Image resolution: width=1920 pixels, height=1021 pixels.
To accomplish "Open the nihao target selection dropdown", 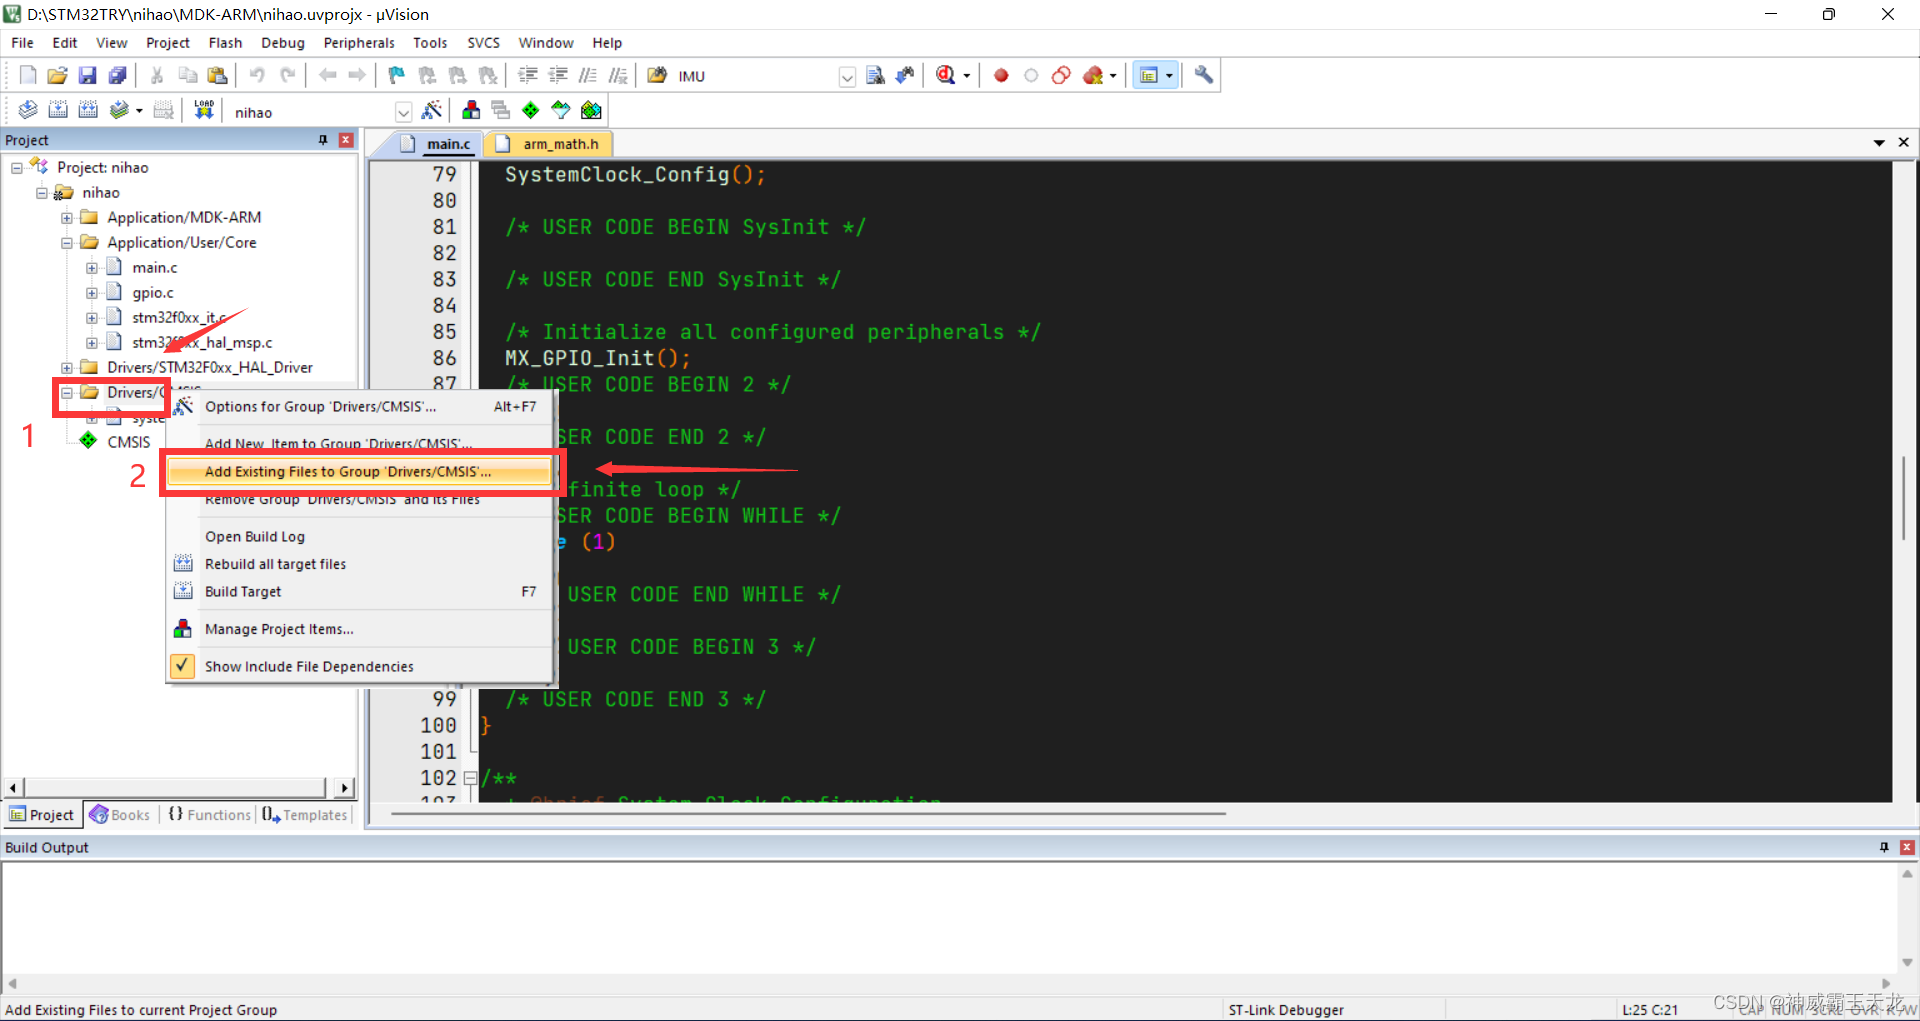I will 403,112.
